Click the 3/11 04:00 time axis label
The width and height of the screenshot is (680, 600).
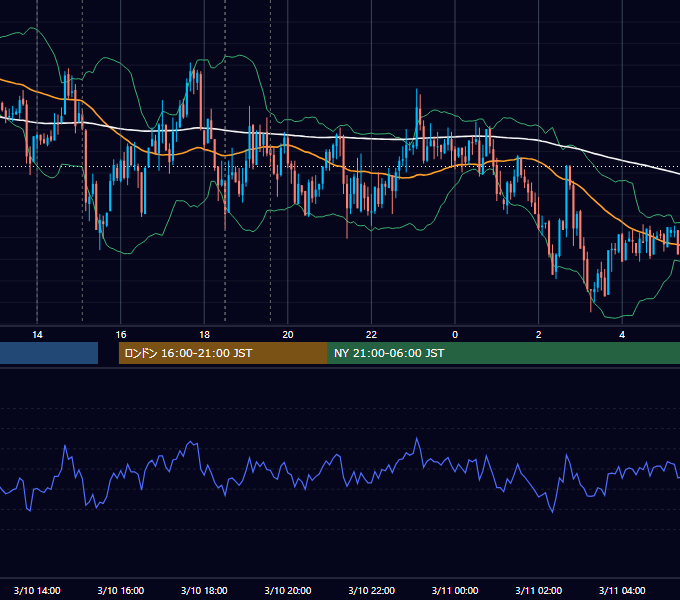click(x=622, y=590)
